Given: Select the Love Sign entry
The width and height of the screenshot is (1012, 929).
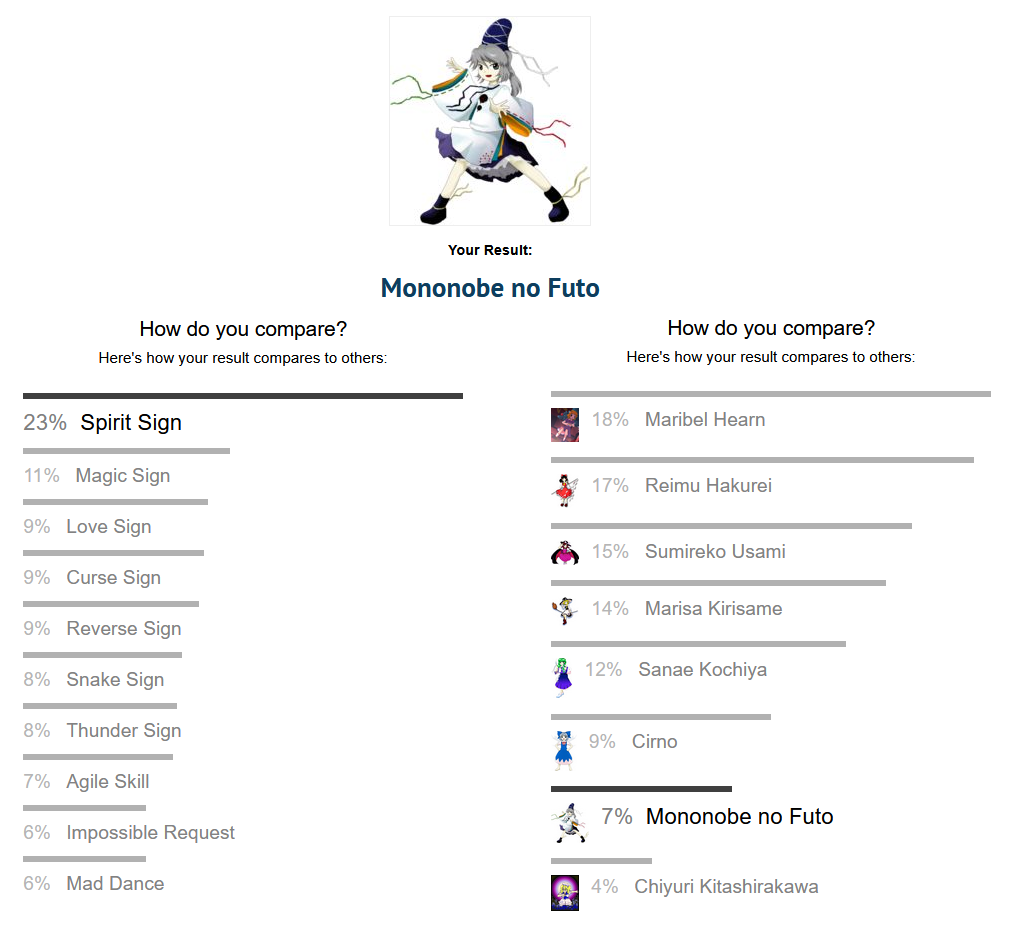Looking at the screenshot, I should (108, 527).
